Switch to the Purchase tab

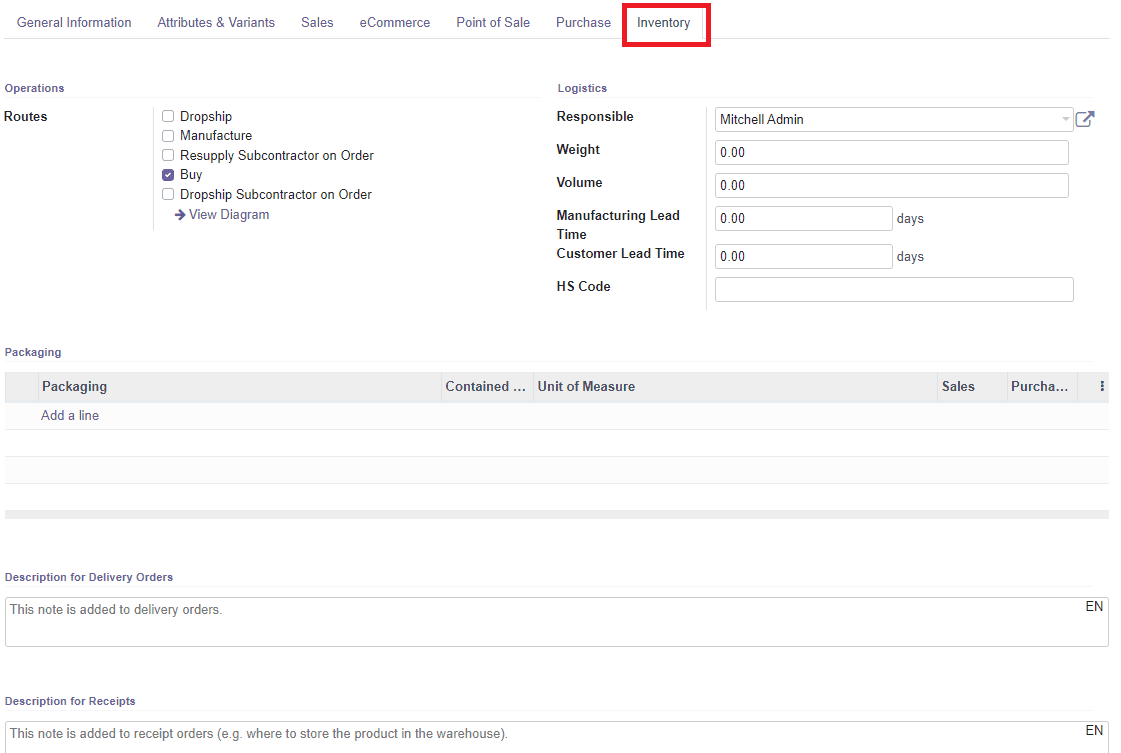583,21
